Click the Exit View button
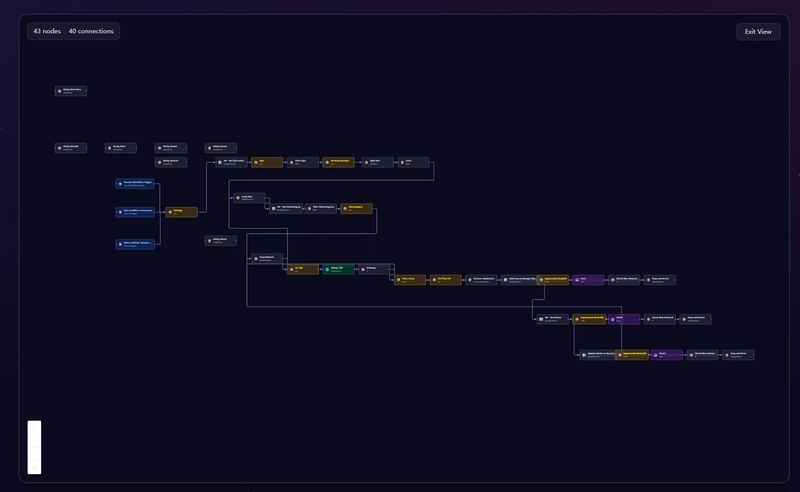 tap(757, 31)
